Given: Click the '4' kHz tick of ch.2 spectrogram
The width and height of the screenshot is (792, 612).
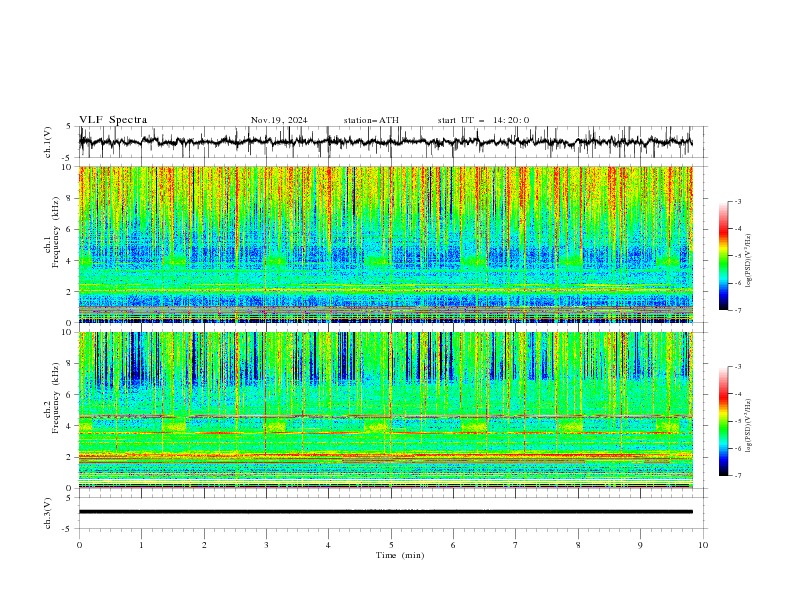Looking at the screenshot, I should point(70,426).
